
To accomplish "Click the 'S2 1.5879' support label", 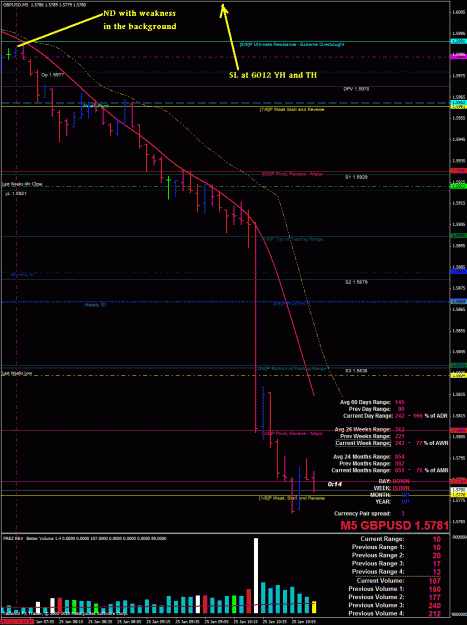I will click(x=356, y=282).
